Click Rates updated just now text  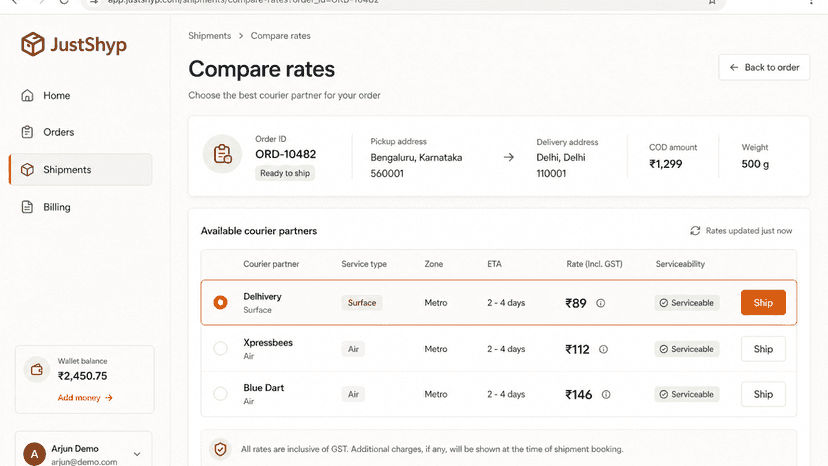749,231
